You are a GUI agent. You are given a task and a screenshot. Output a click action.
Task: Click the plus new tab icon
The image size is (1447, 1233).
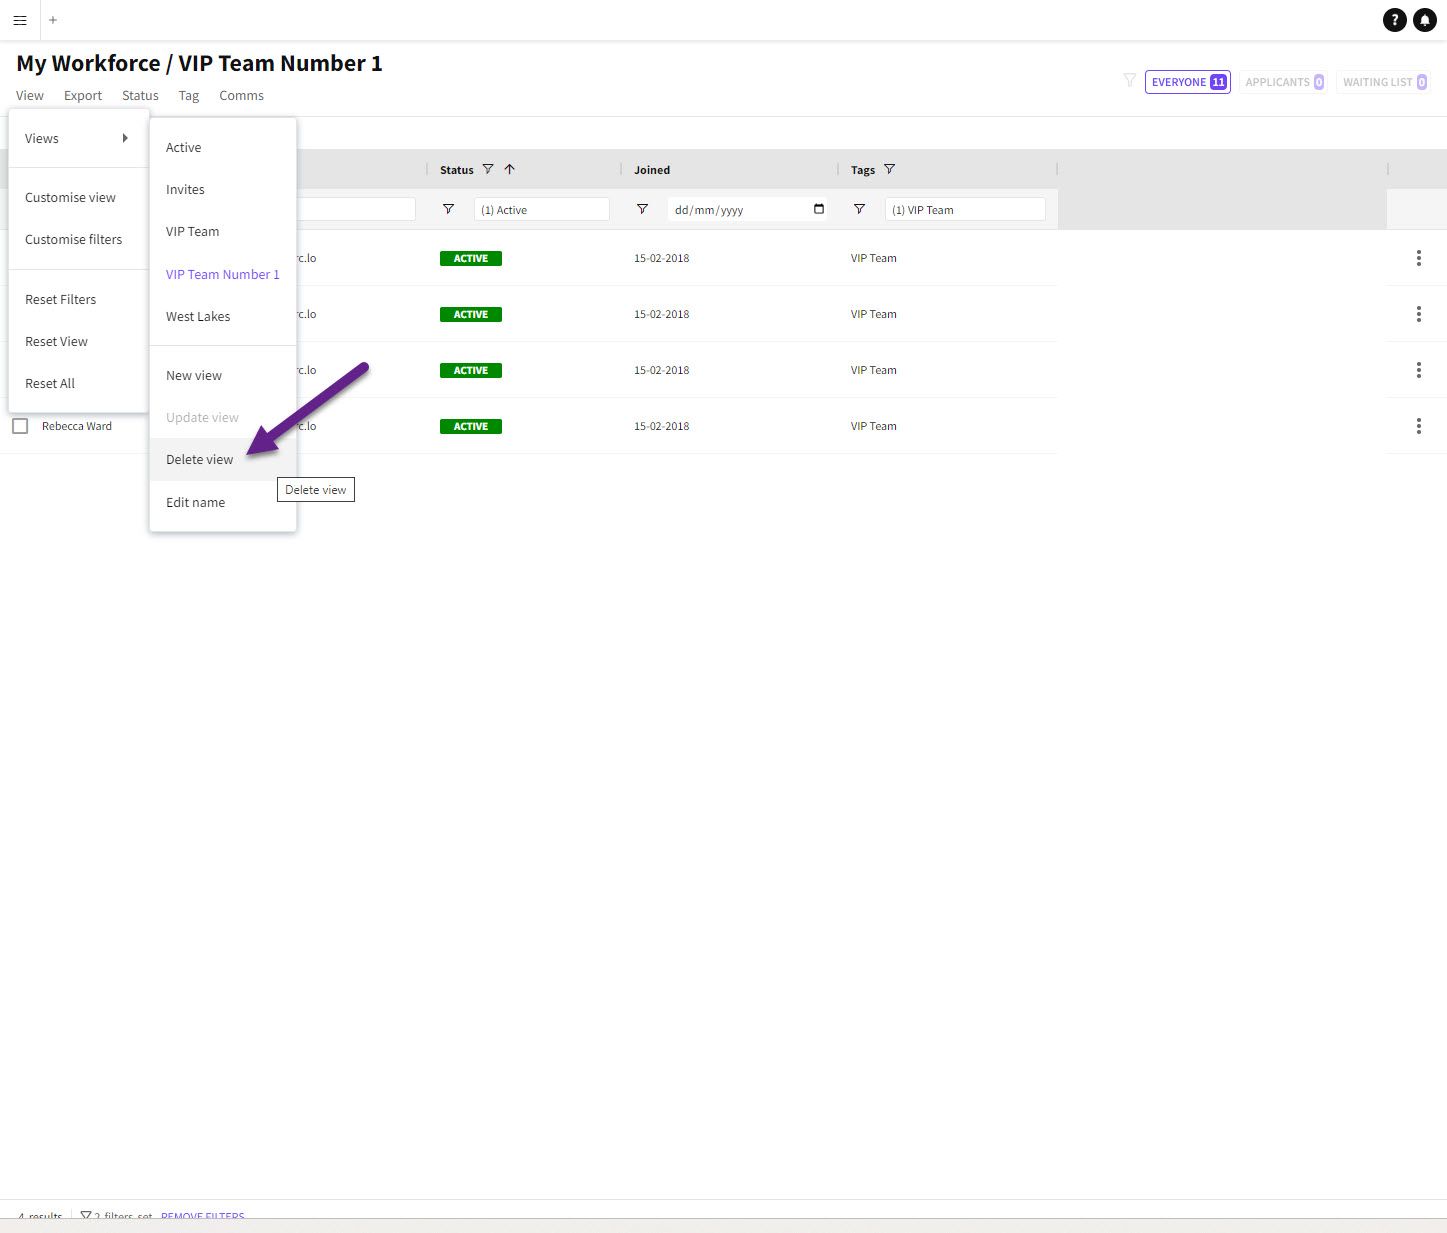point(53,20)
